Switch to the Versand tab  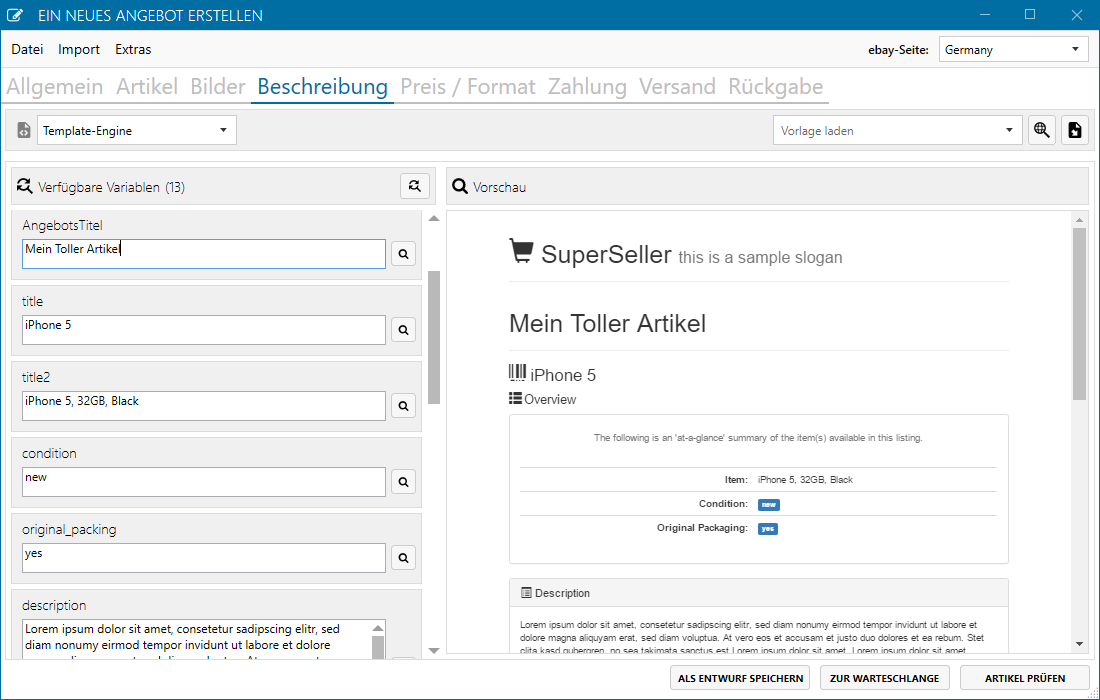[677, 86]
